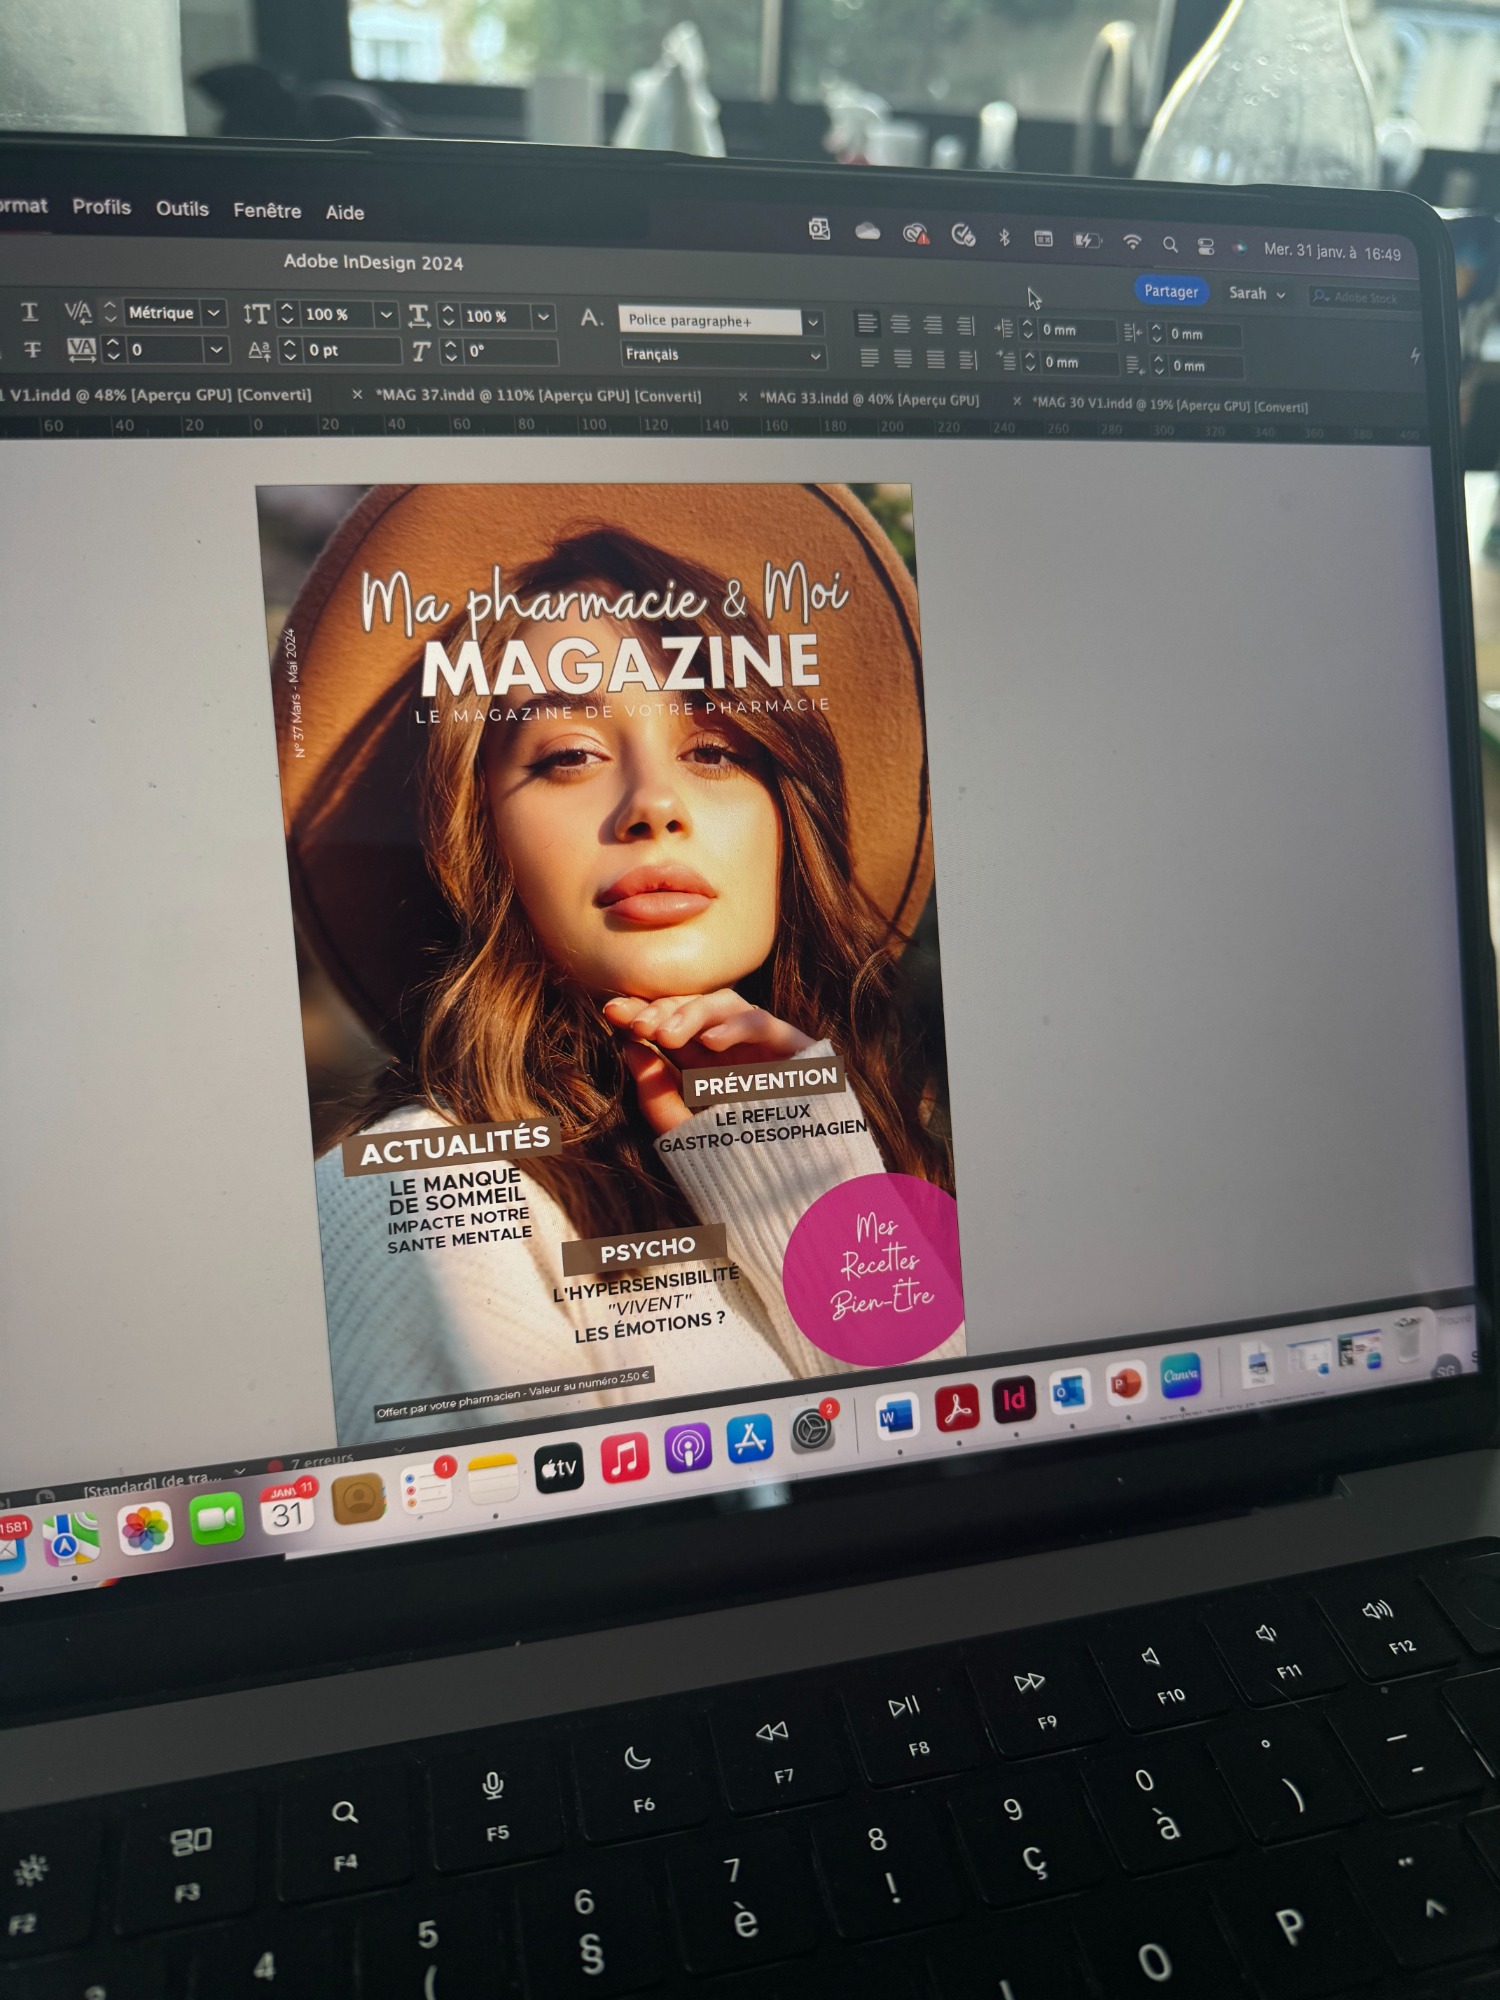Open the horizontal scale 100 % dropdown

tap(543, 318)
